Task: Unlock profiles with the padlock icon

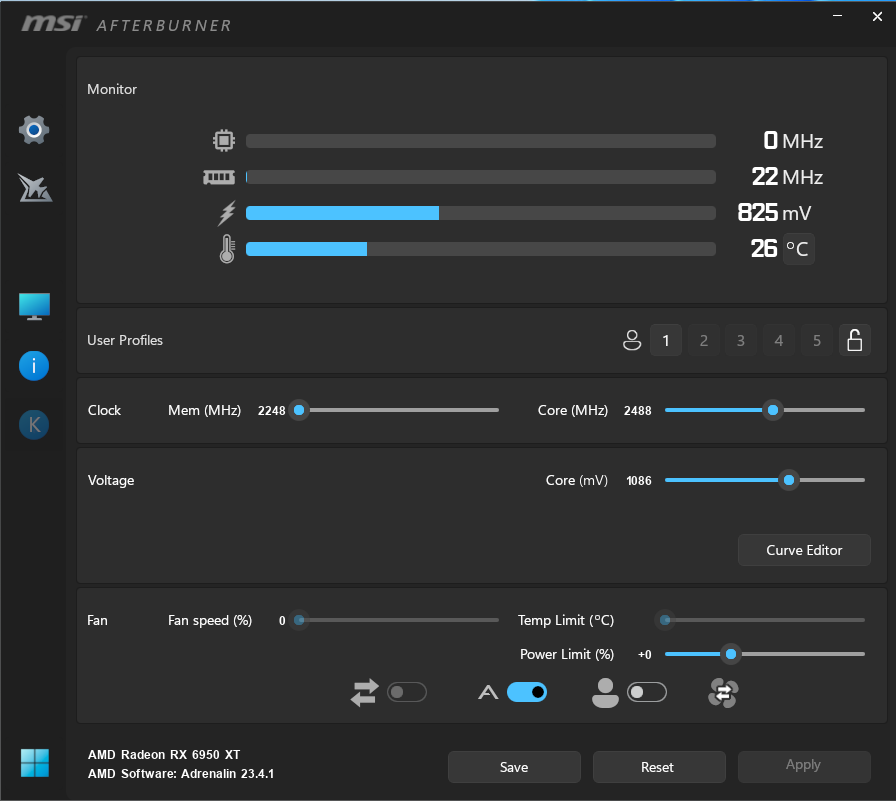Action: coord(855,341)
